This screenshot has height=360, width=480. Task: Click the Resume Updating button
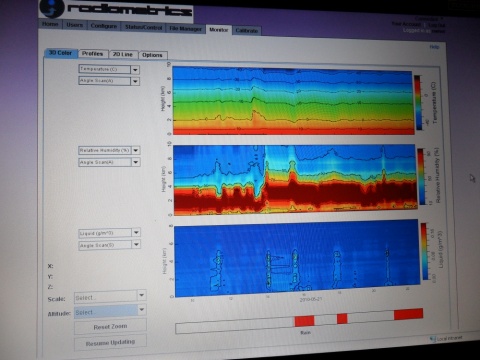pos(110,342)
